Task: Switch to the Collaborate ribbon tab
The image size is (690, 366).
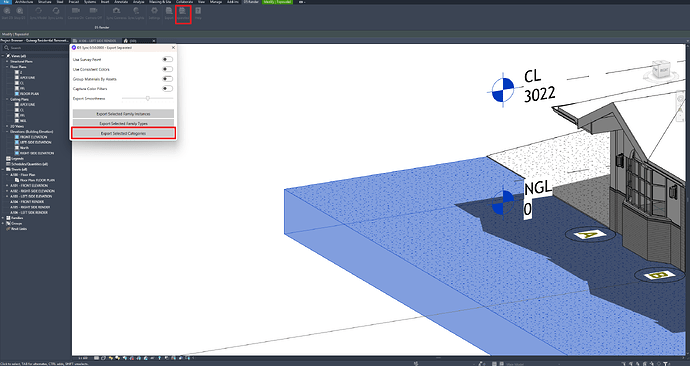Action: tap(184, 2)
